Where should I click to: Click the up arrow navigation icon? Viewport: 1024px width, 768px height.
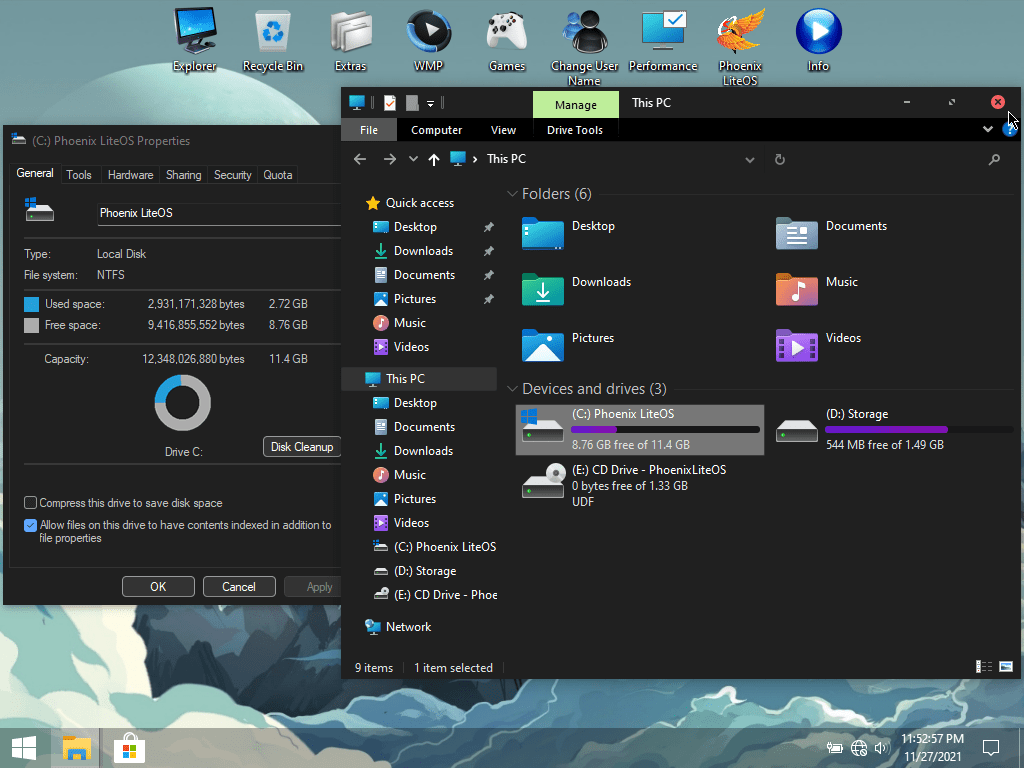coord(433,159)
